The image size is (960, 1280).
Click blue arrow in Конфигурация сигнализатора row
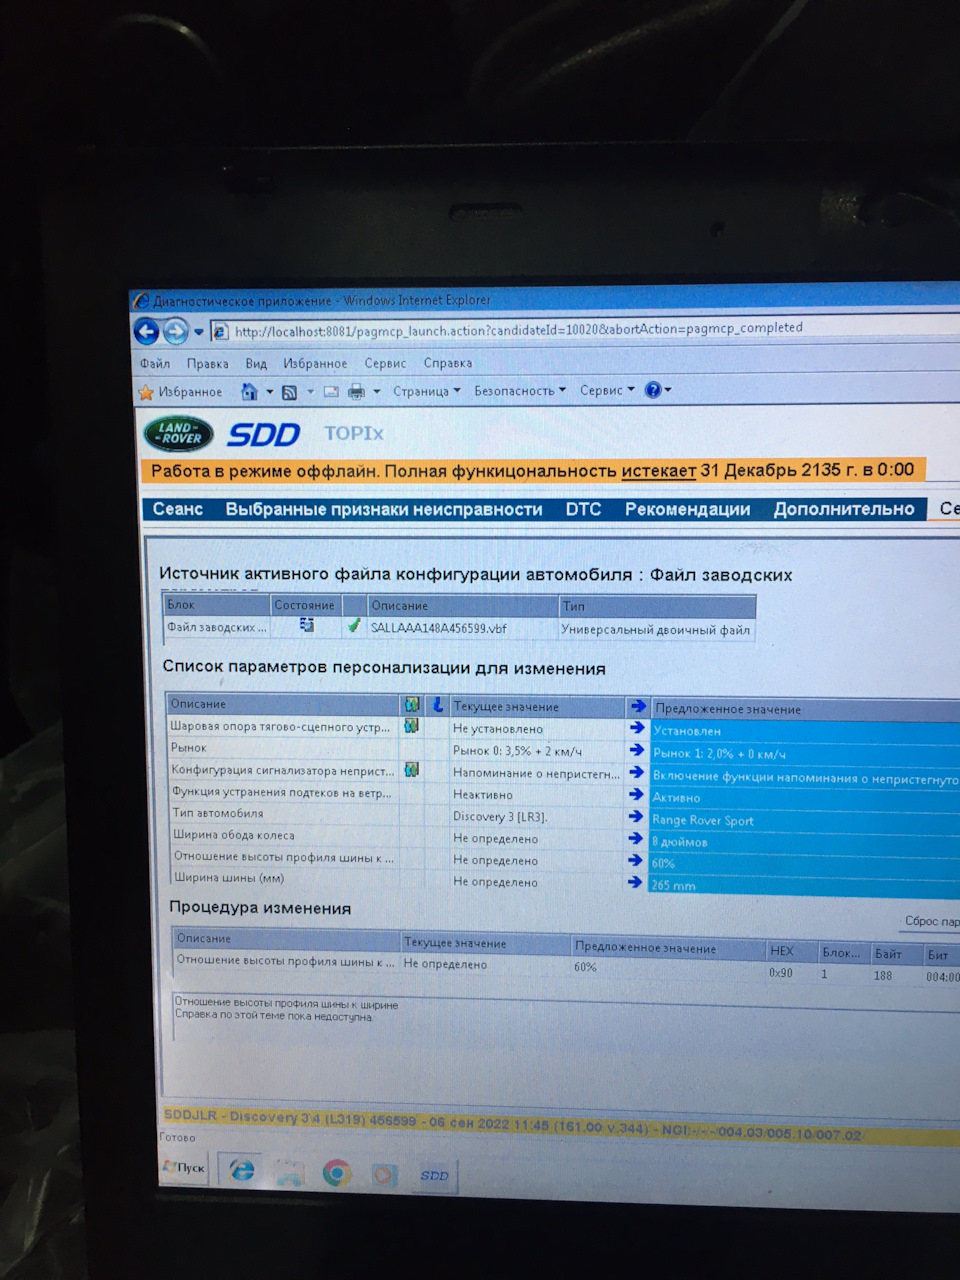pos(637,773)
